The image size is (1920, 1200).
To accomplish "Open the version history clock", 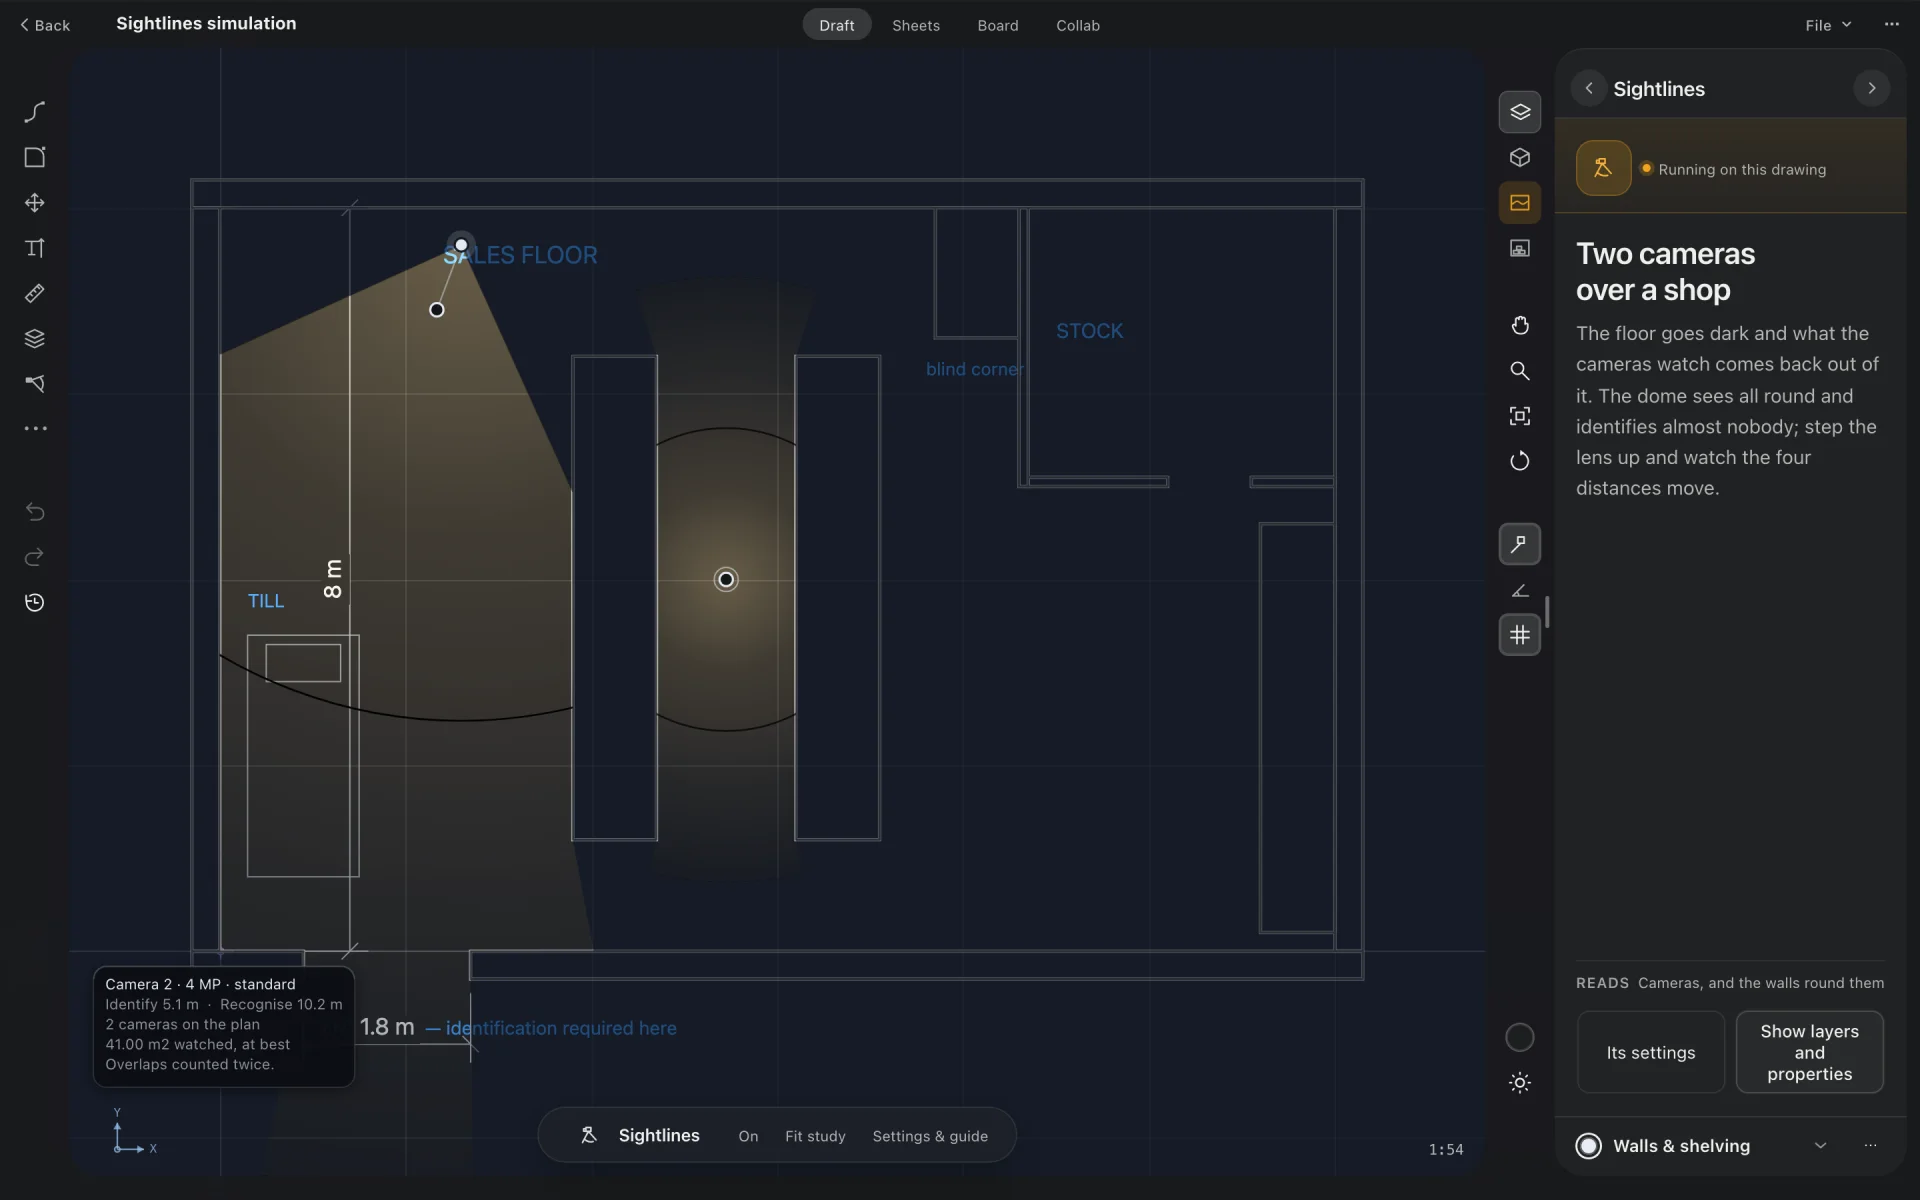I will coord(35,603).
